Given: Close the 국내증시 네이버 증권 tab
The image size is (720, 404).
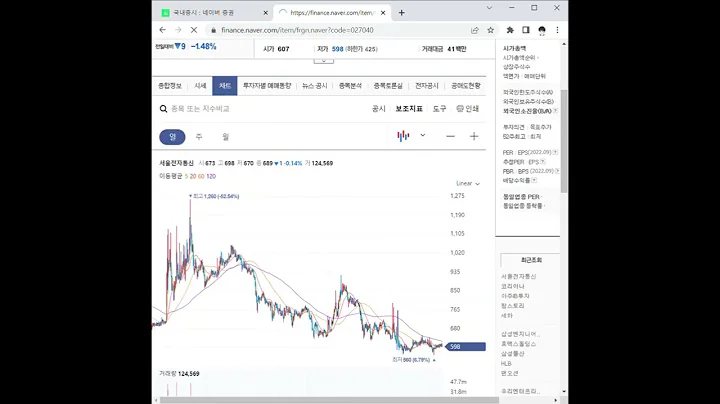Looking at the screenshot, I should pos(265,13).
